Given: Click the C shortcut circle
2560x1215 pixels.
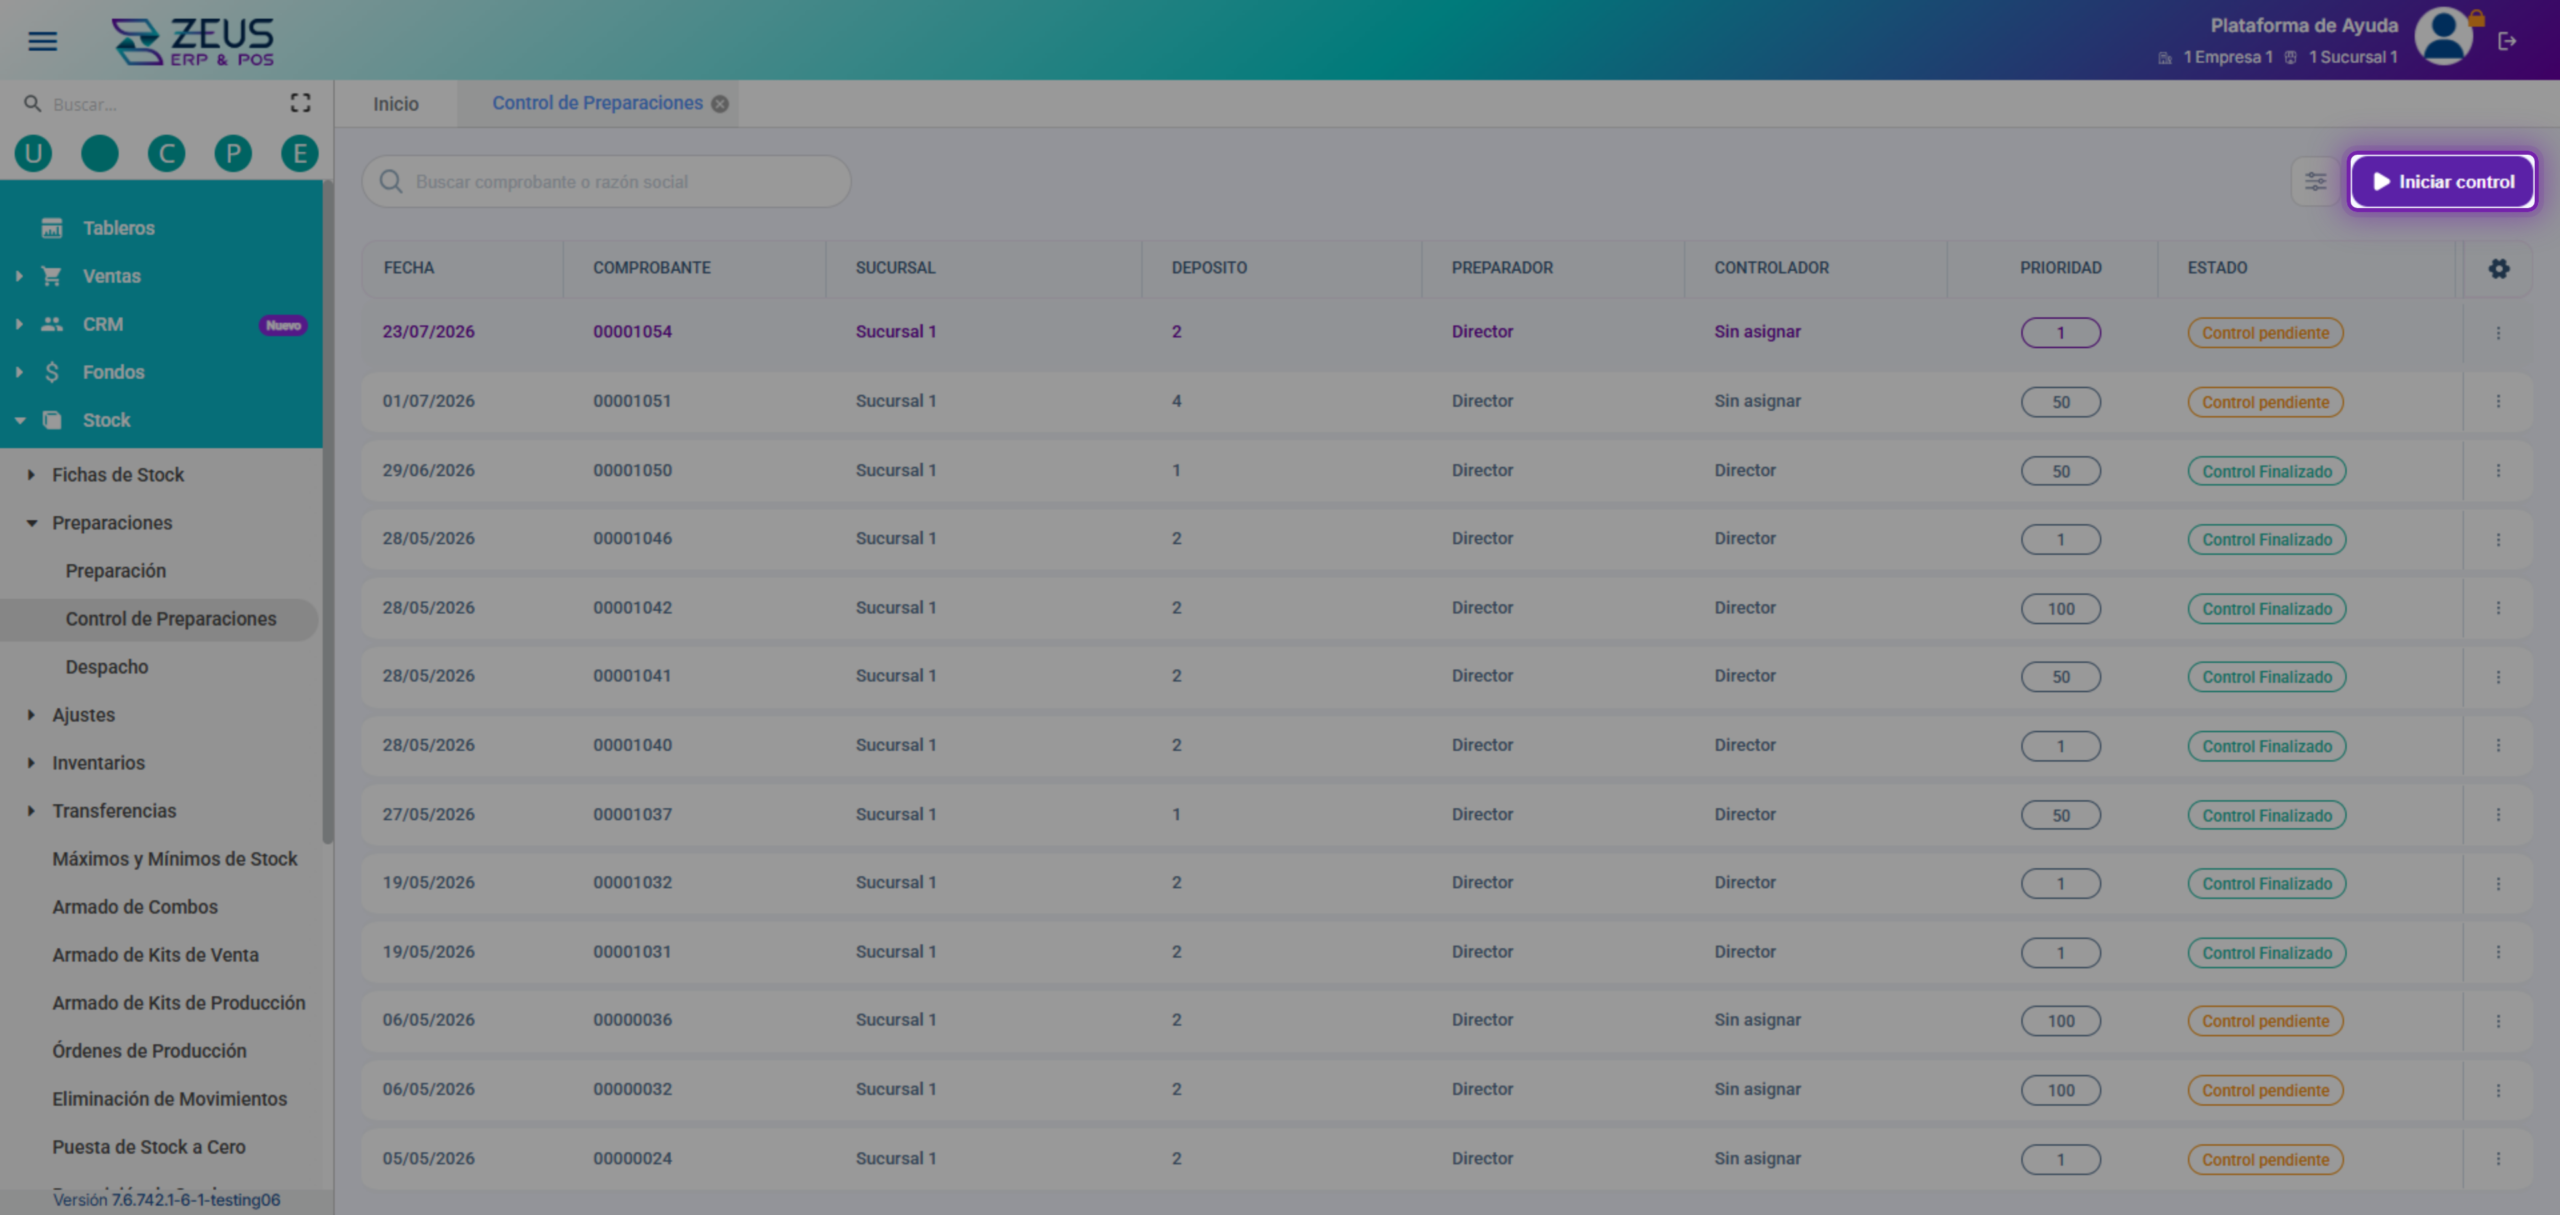Looking at the screenshot, I should coord(166,153).
